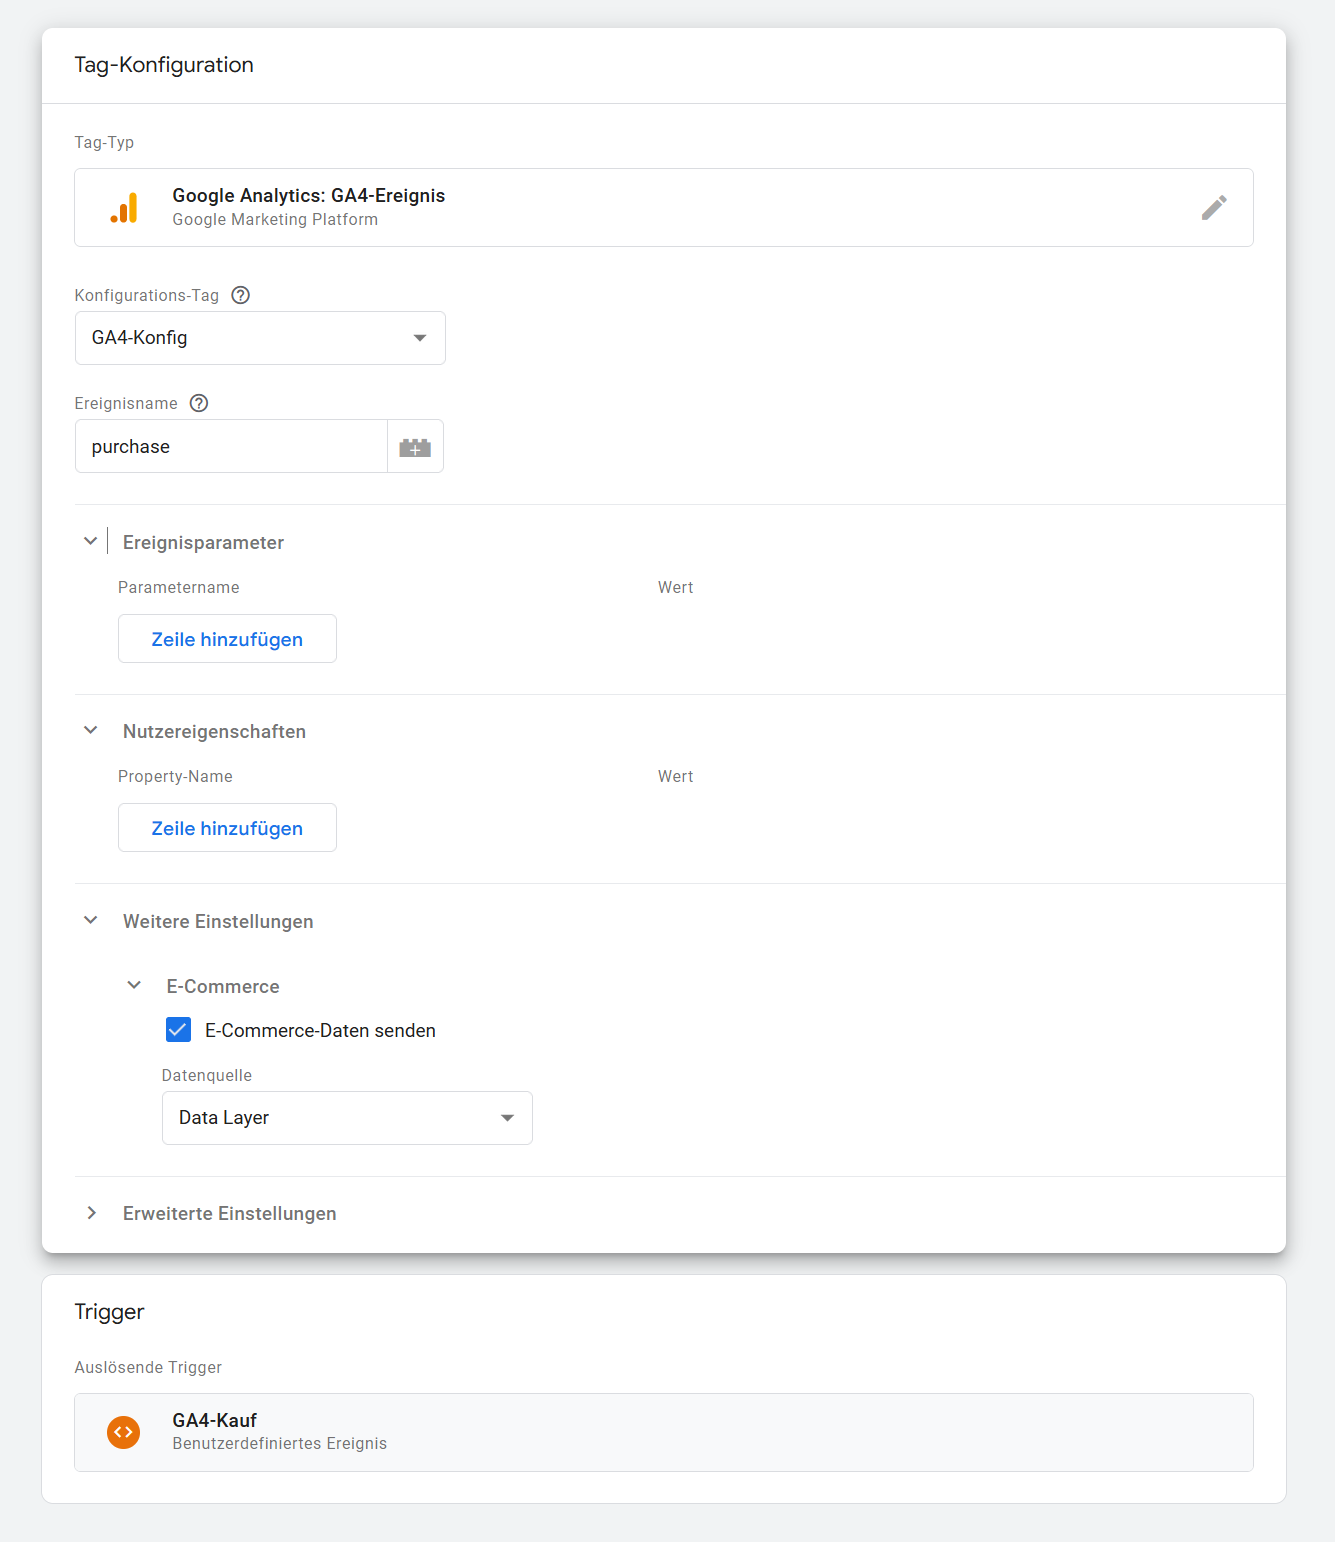The image size is (1335, 1542).
Task: Uncheck E-Commerce-Daten senden checkbox
Action: (178, 1030)
